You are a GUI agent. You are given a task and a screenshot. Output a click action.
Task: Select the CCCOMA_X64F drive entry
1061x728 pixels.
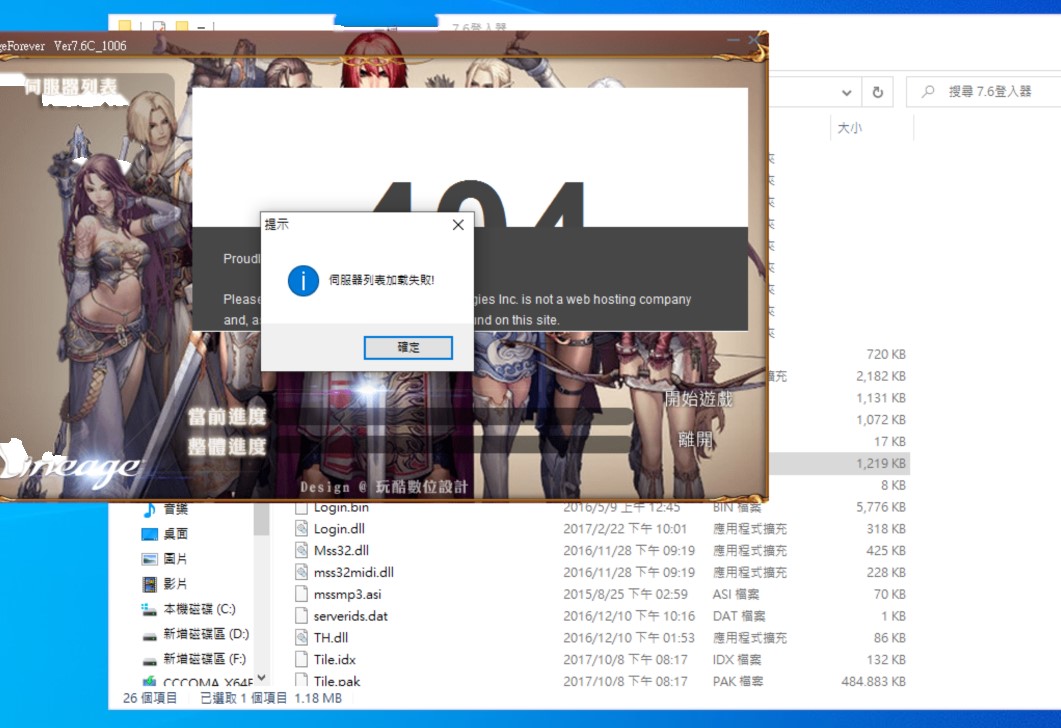tap(208, 682)
